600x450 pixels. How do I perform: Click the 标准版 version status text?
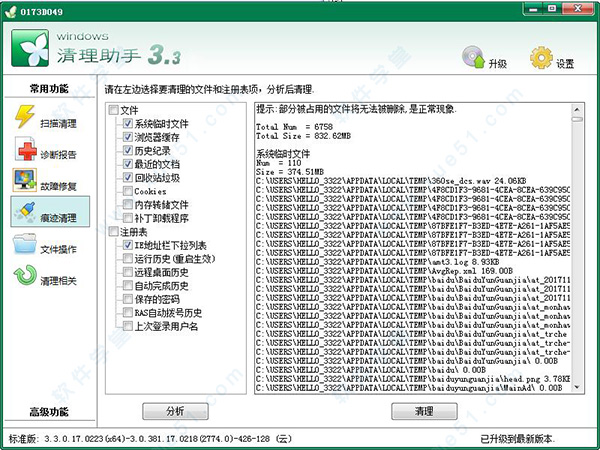tap(150, 439)
